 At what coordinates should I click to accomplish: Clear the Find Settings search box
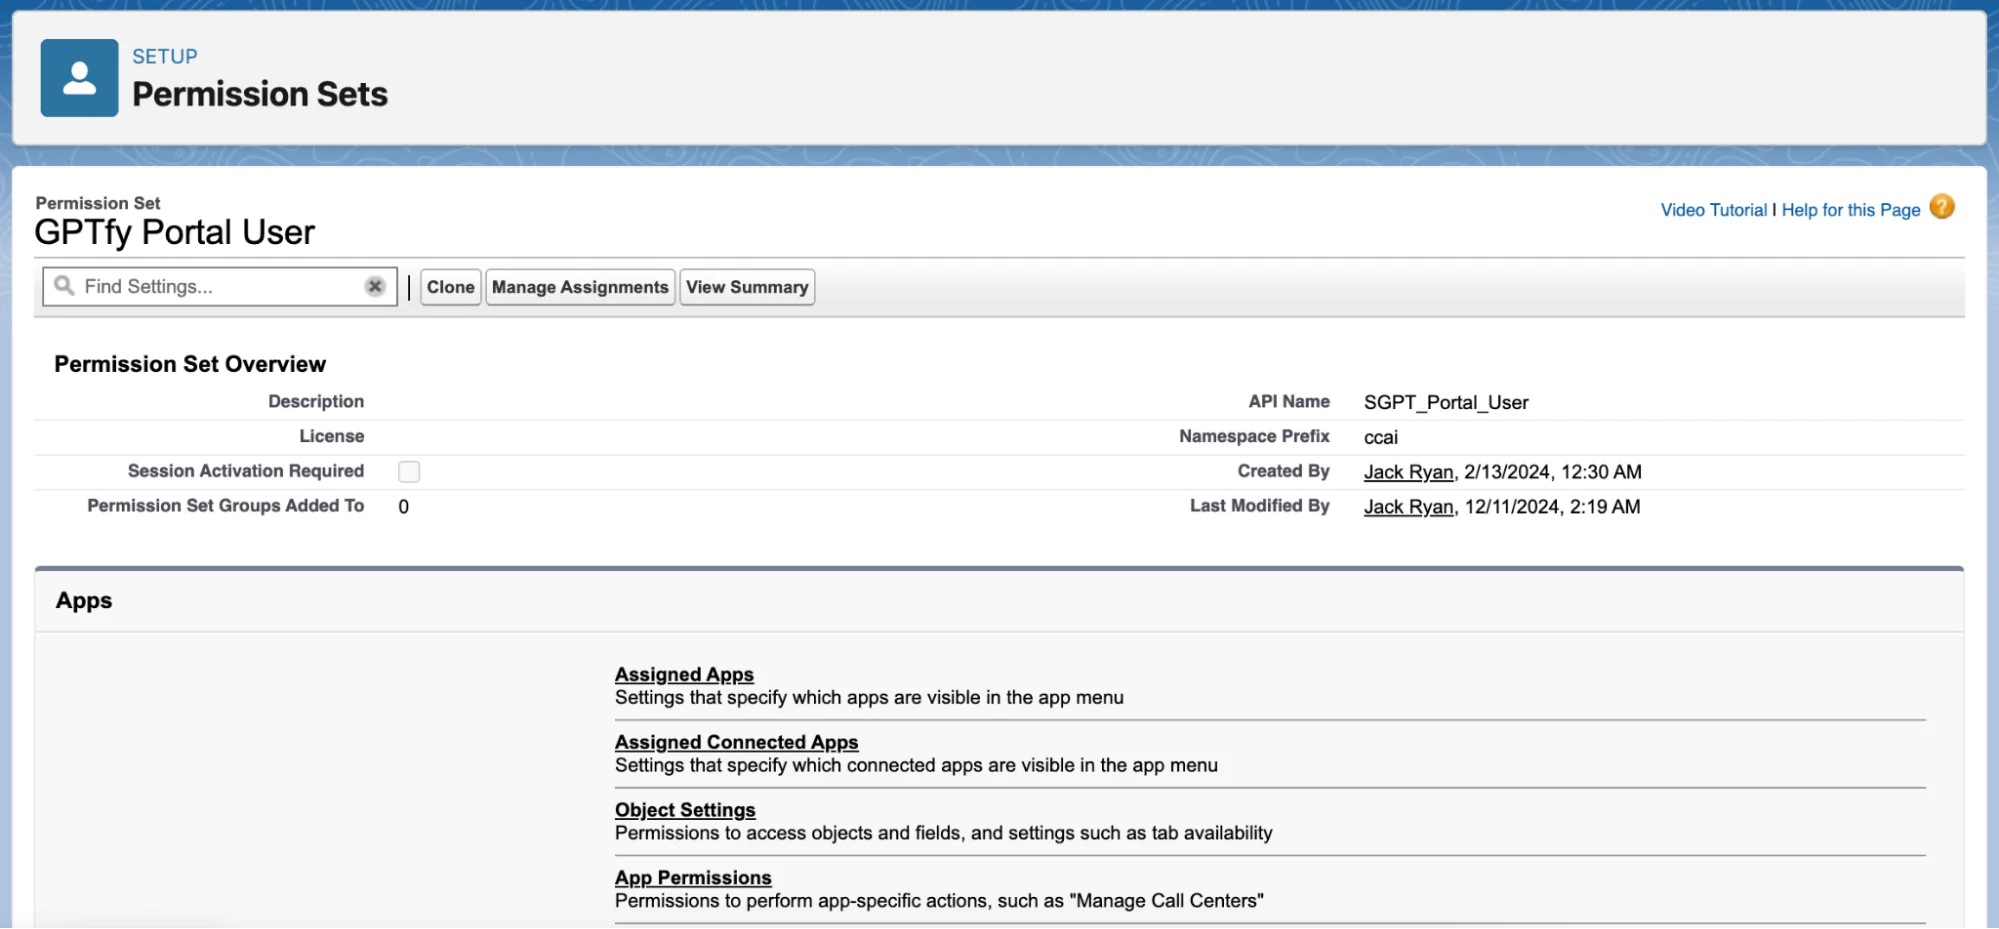point(375,286)
